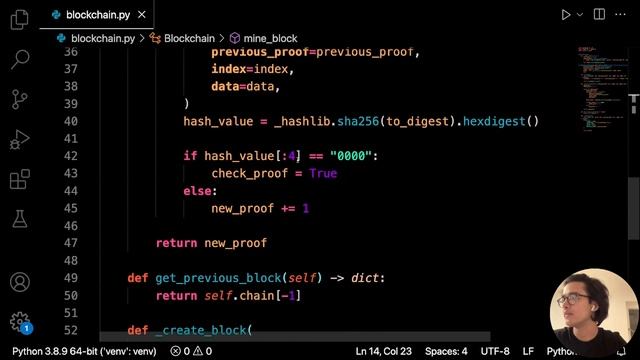The height and width of the screenshot is (360, 640).
Task: Click the True value on line 43
Action: (323, 173)
